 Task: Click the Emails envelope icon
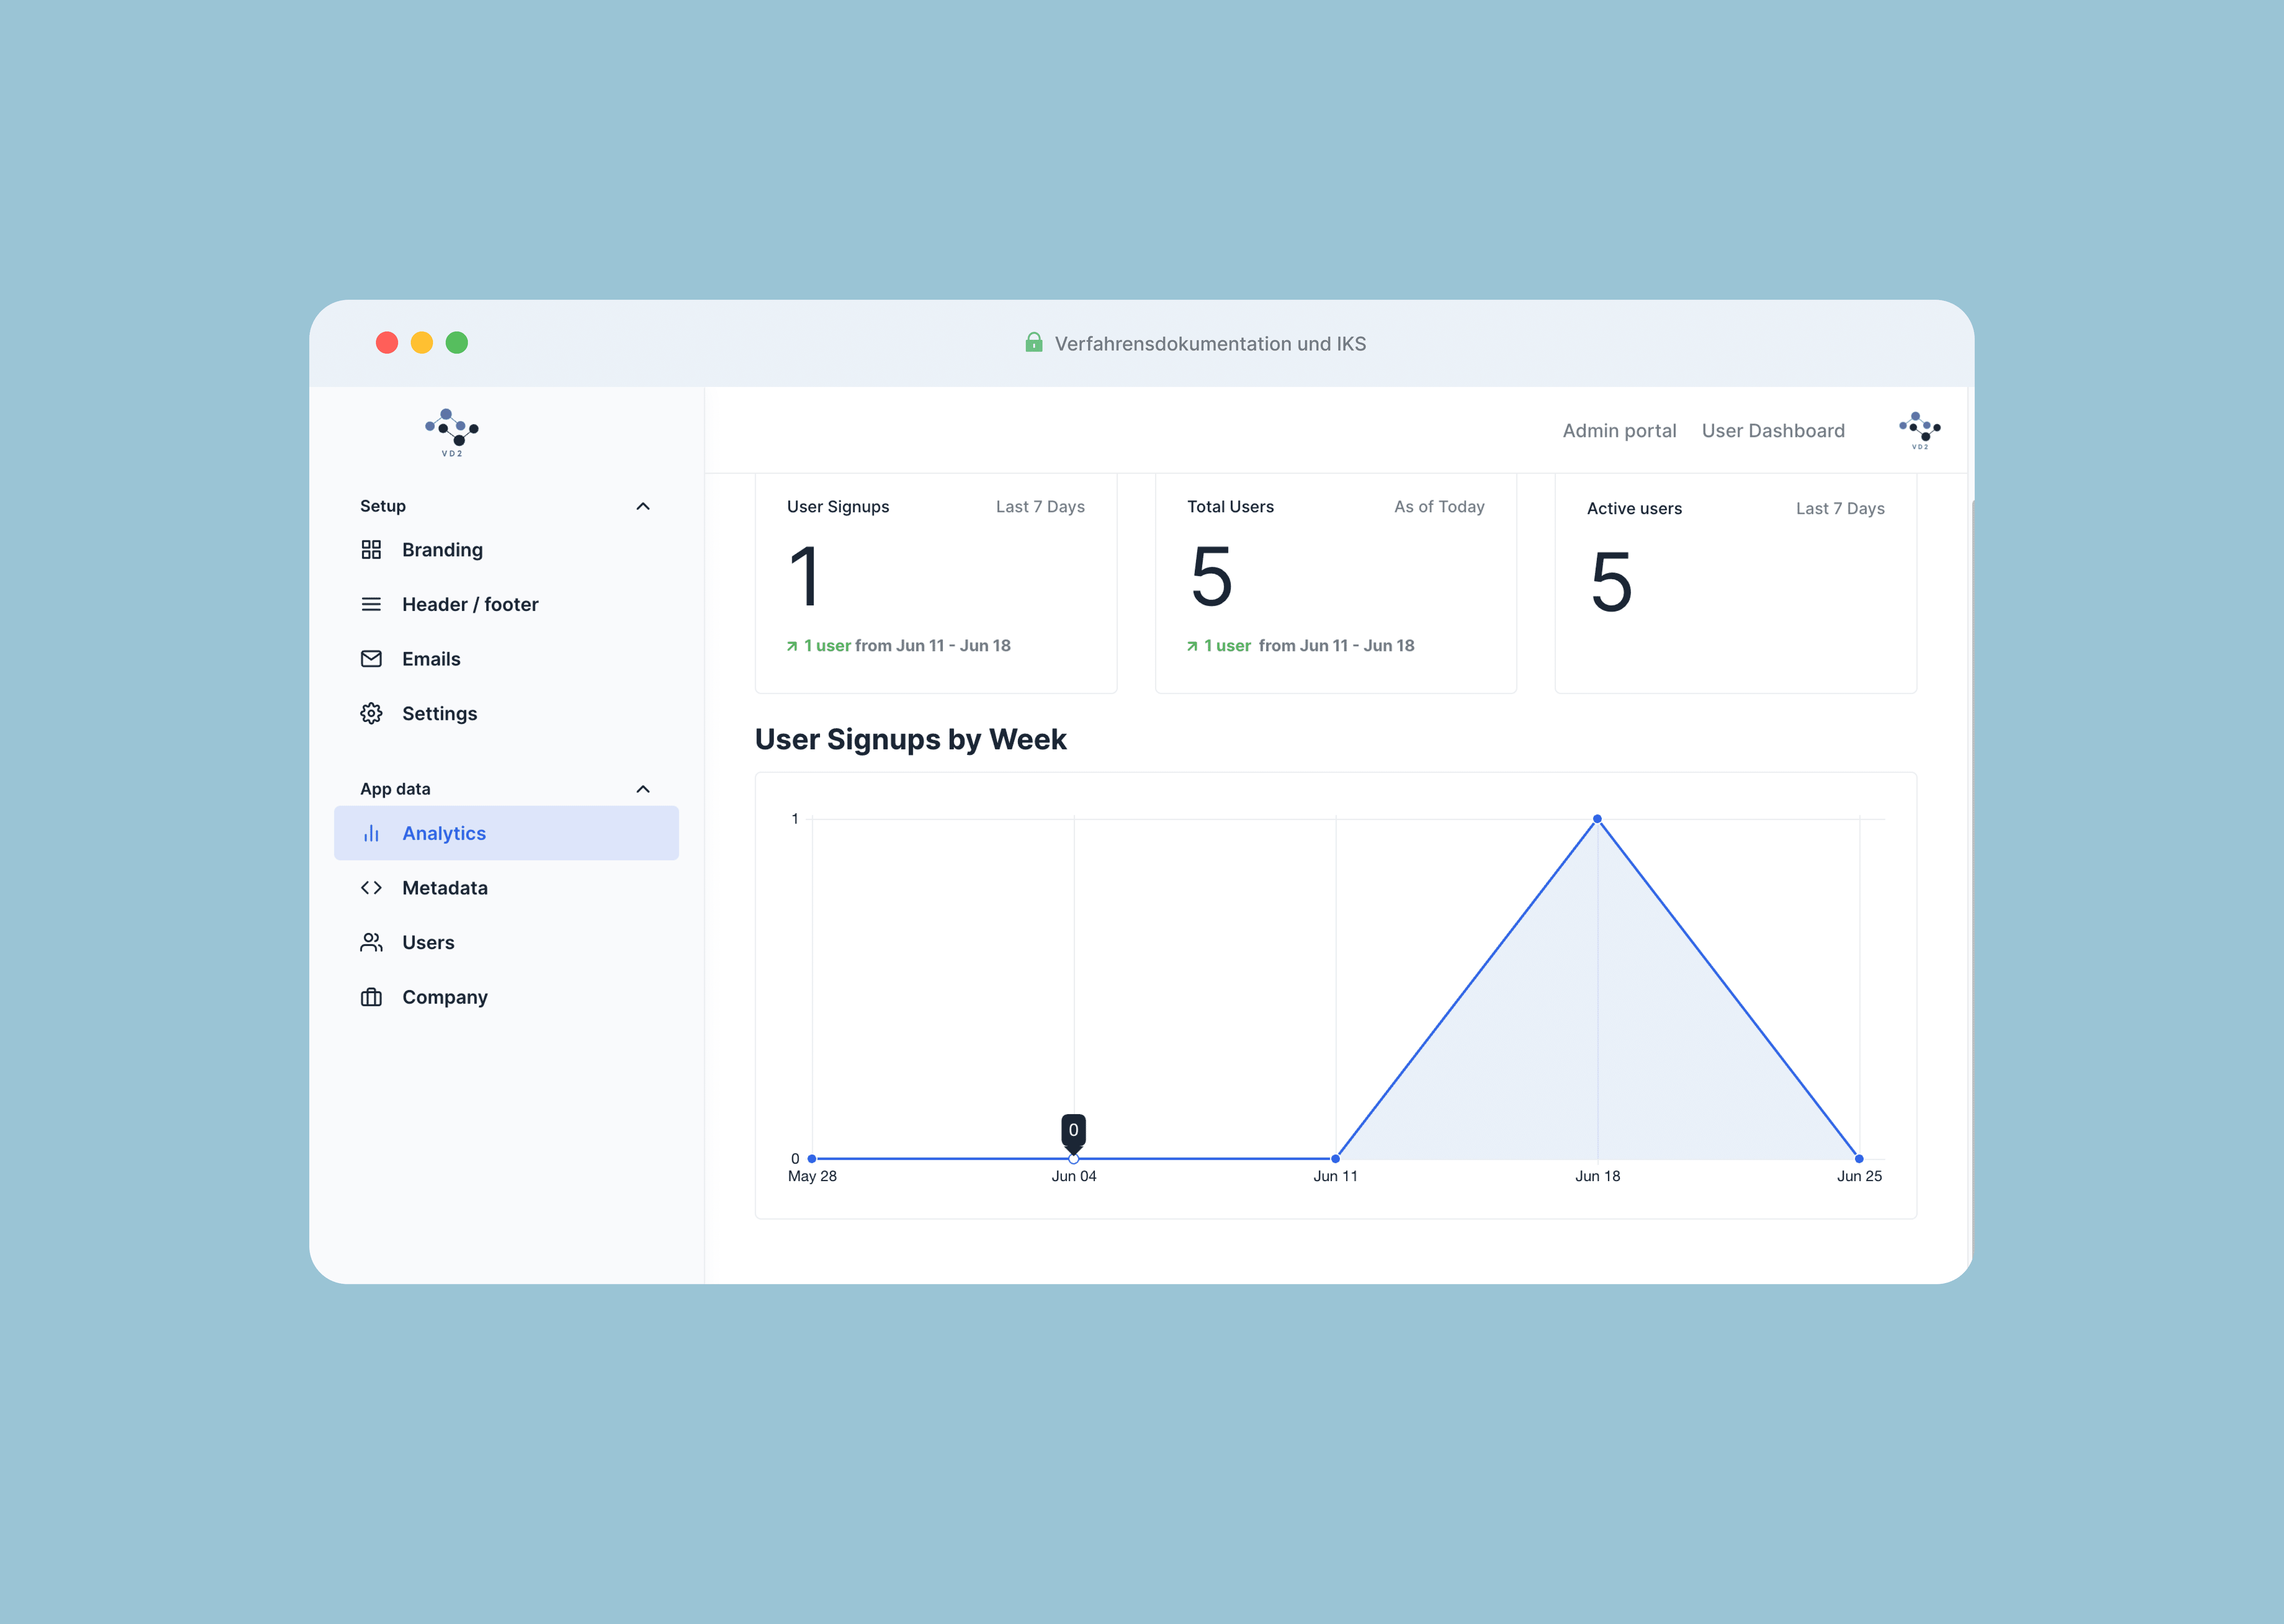(371, 659)
